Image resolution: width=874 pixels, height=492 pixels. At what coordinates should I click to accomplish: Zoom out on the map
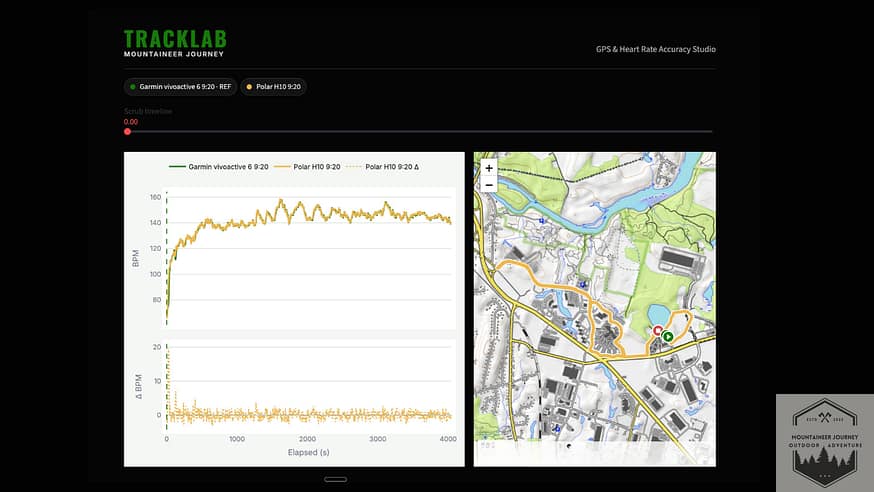(x=489, y=185)
